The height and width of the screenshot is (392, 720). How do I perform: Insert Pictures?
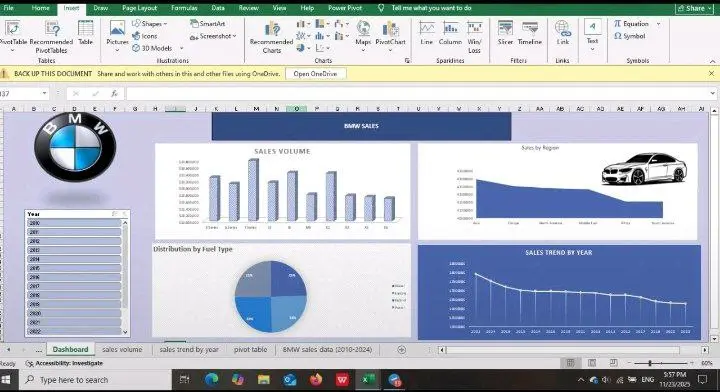tap(117, 35)
